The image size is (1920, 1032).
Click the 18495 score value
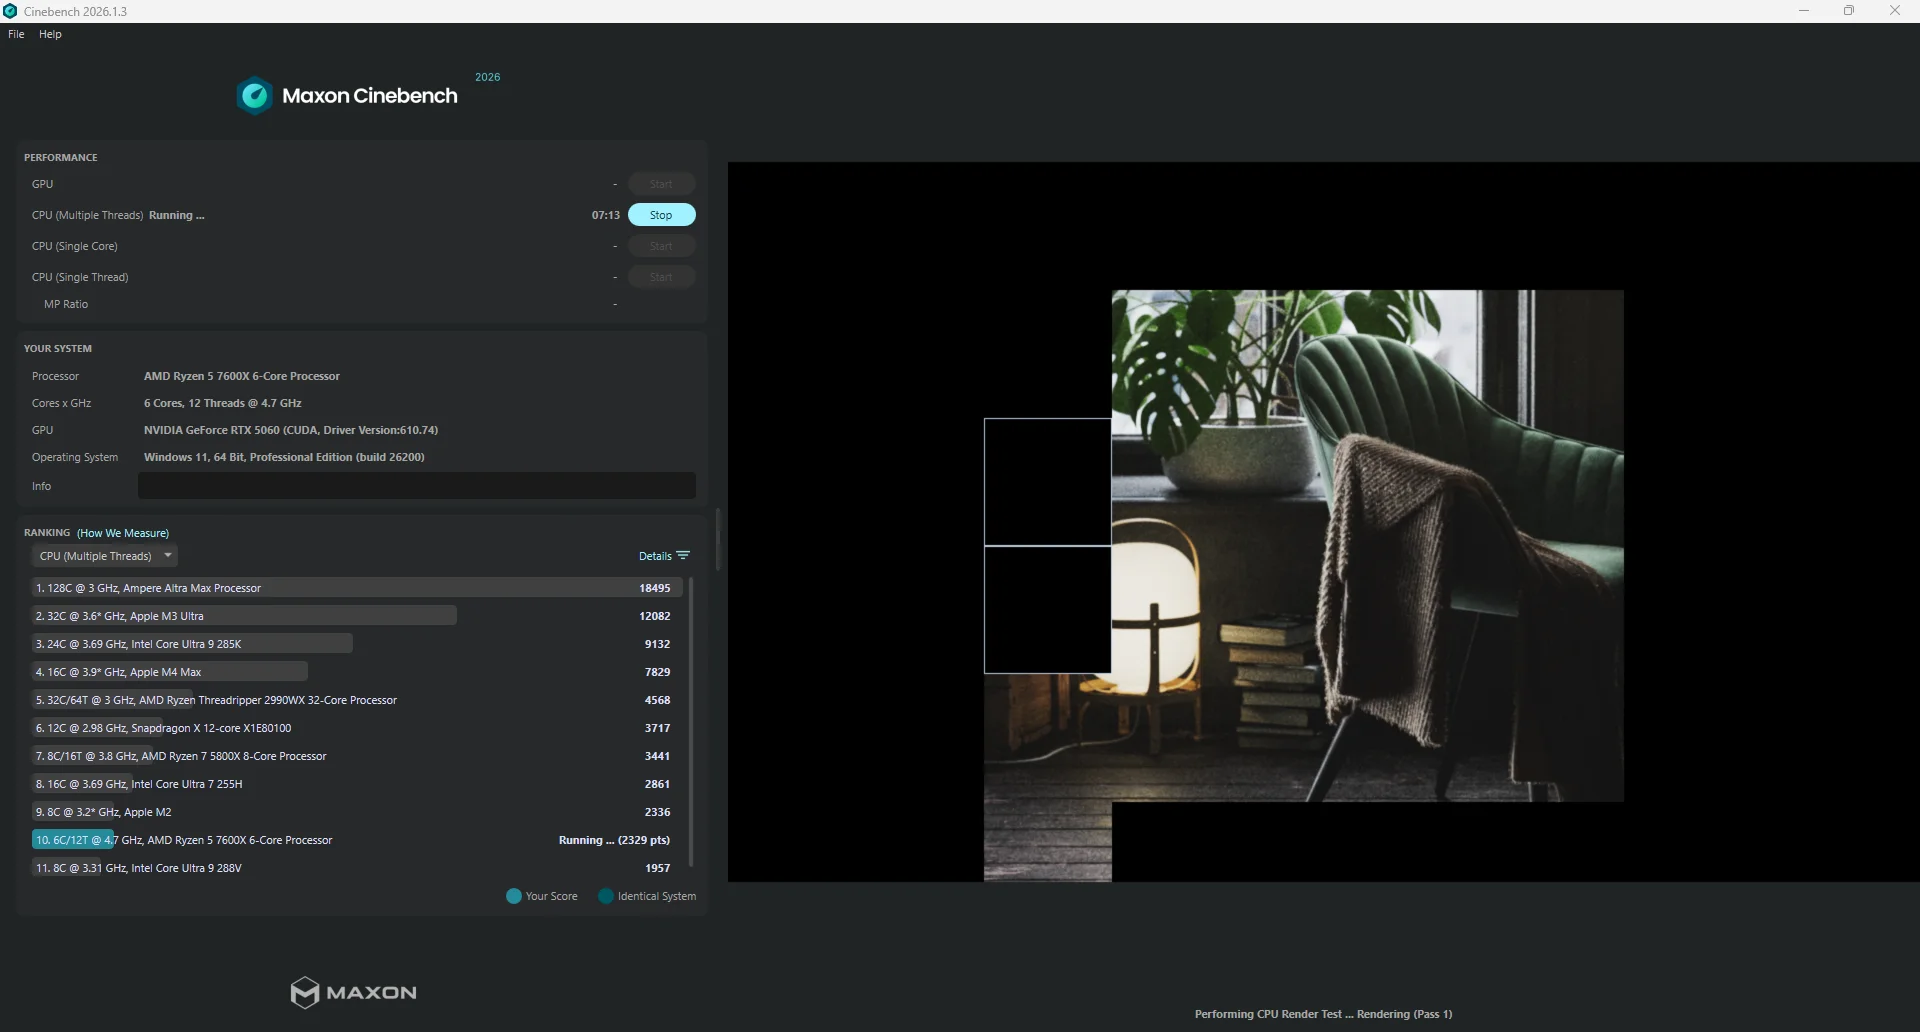click(655, 588)
